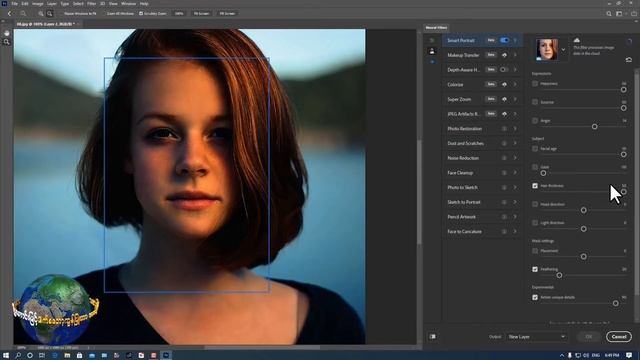Screen dimensions: 640x360
Task: Open the Filter menu
Action: 91,4
